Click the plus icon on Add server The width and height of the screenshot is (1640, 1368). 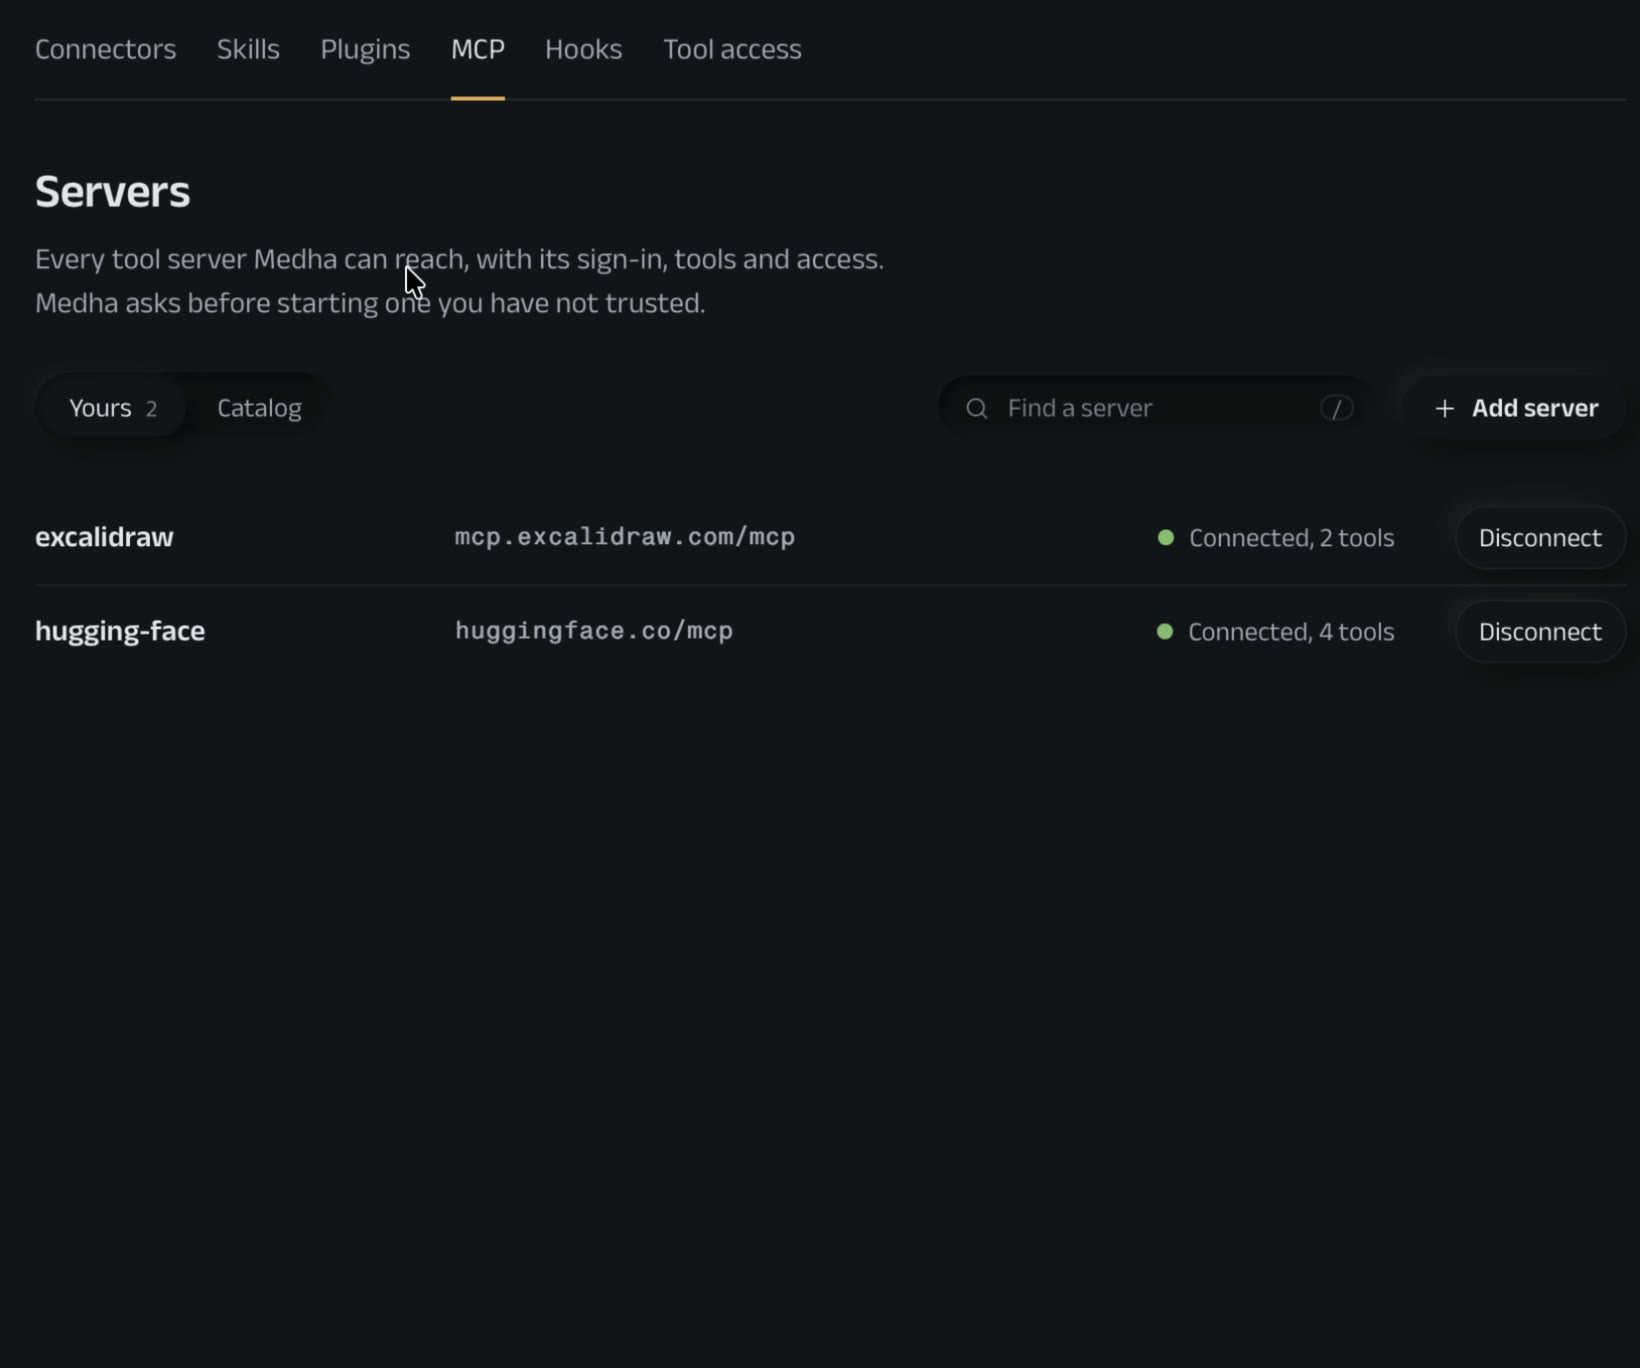1444,408
